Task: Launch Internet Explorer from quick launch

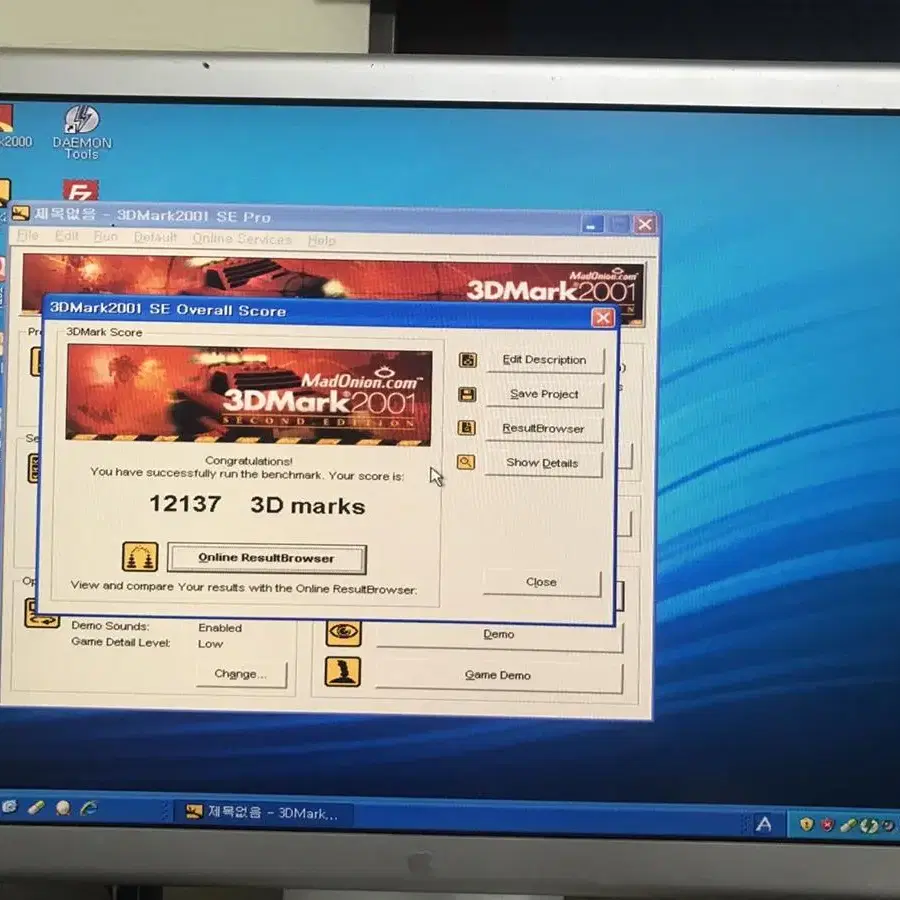Action: tap(89, 808)
